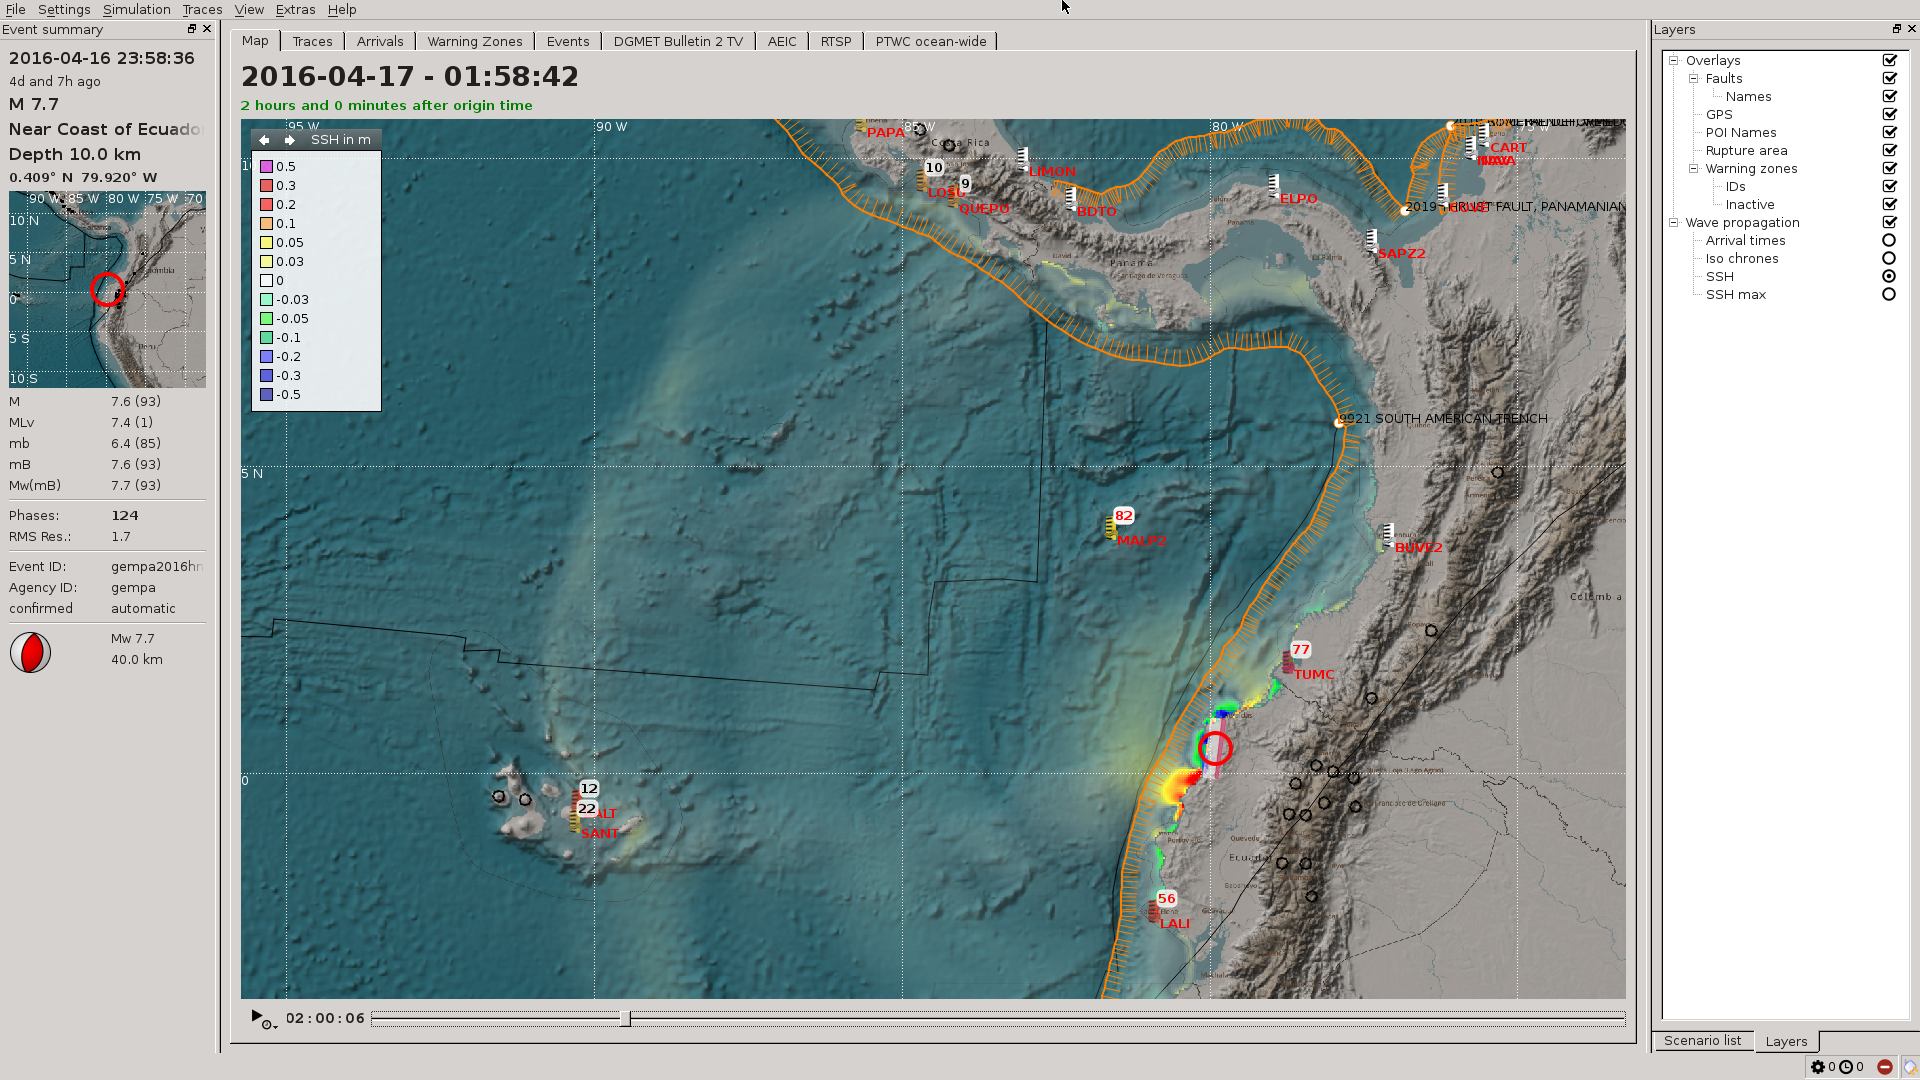Open the Settings menu

tap(64, 10)
